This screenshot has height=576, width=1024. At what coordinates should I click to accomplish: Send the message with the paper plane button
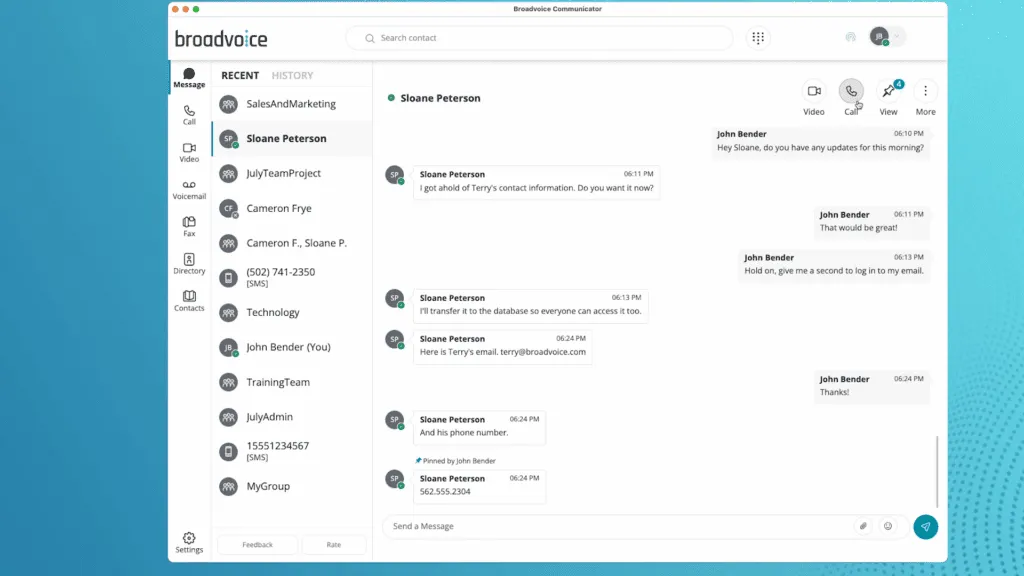coord(925,526)
